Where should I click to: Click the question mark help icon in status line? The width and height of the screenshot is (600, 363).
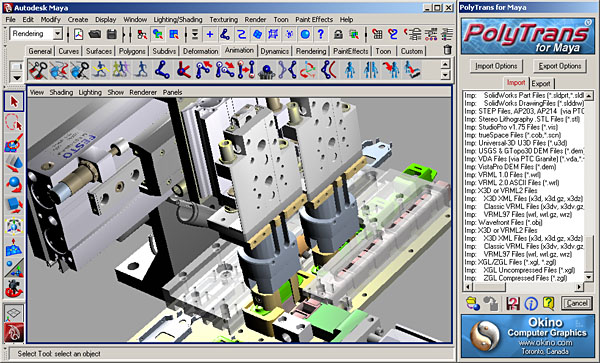point(321,34)
